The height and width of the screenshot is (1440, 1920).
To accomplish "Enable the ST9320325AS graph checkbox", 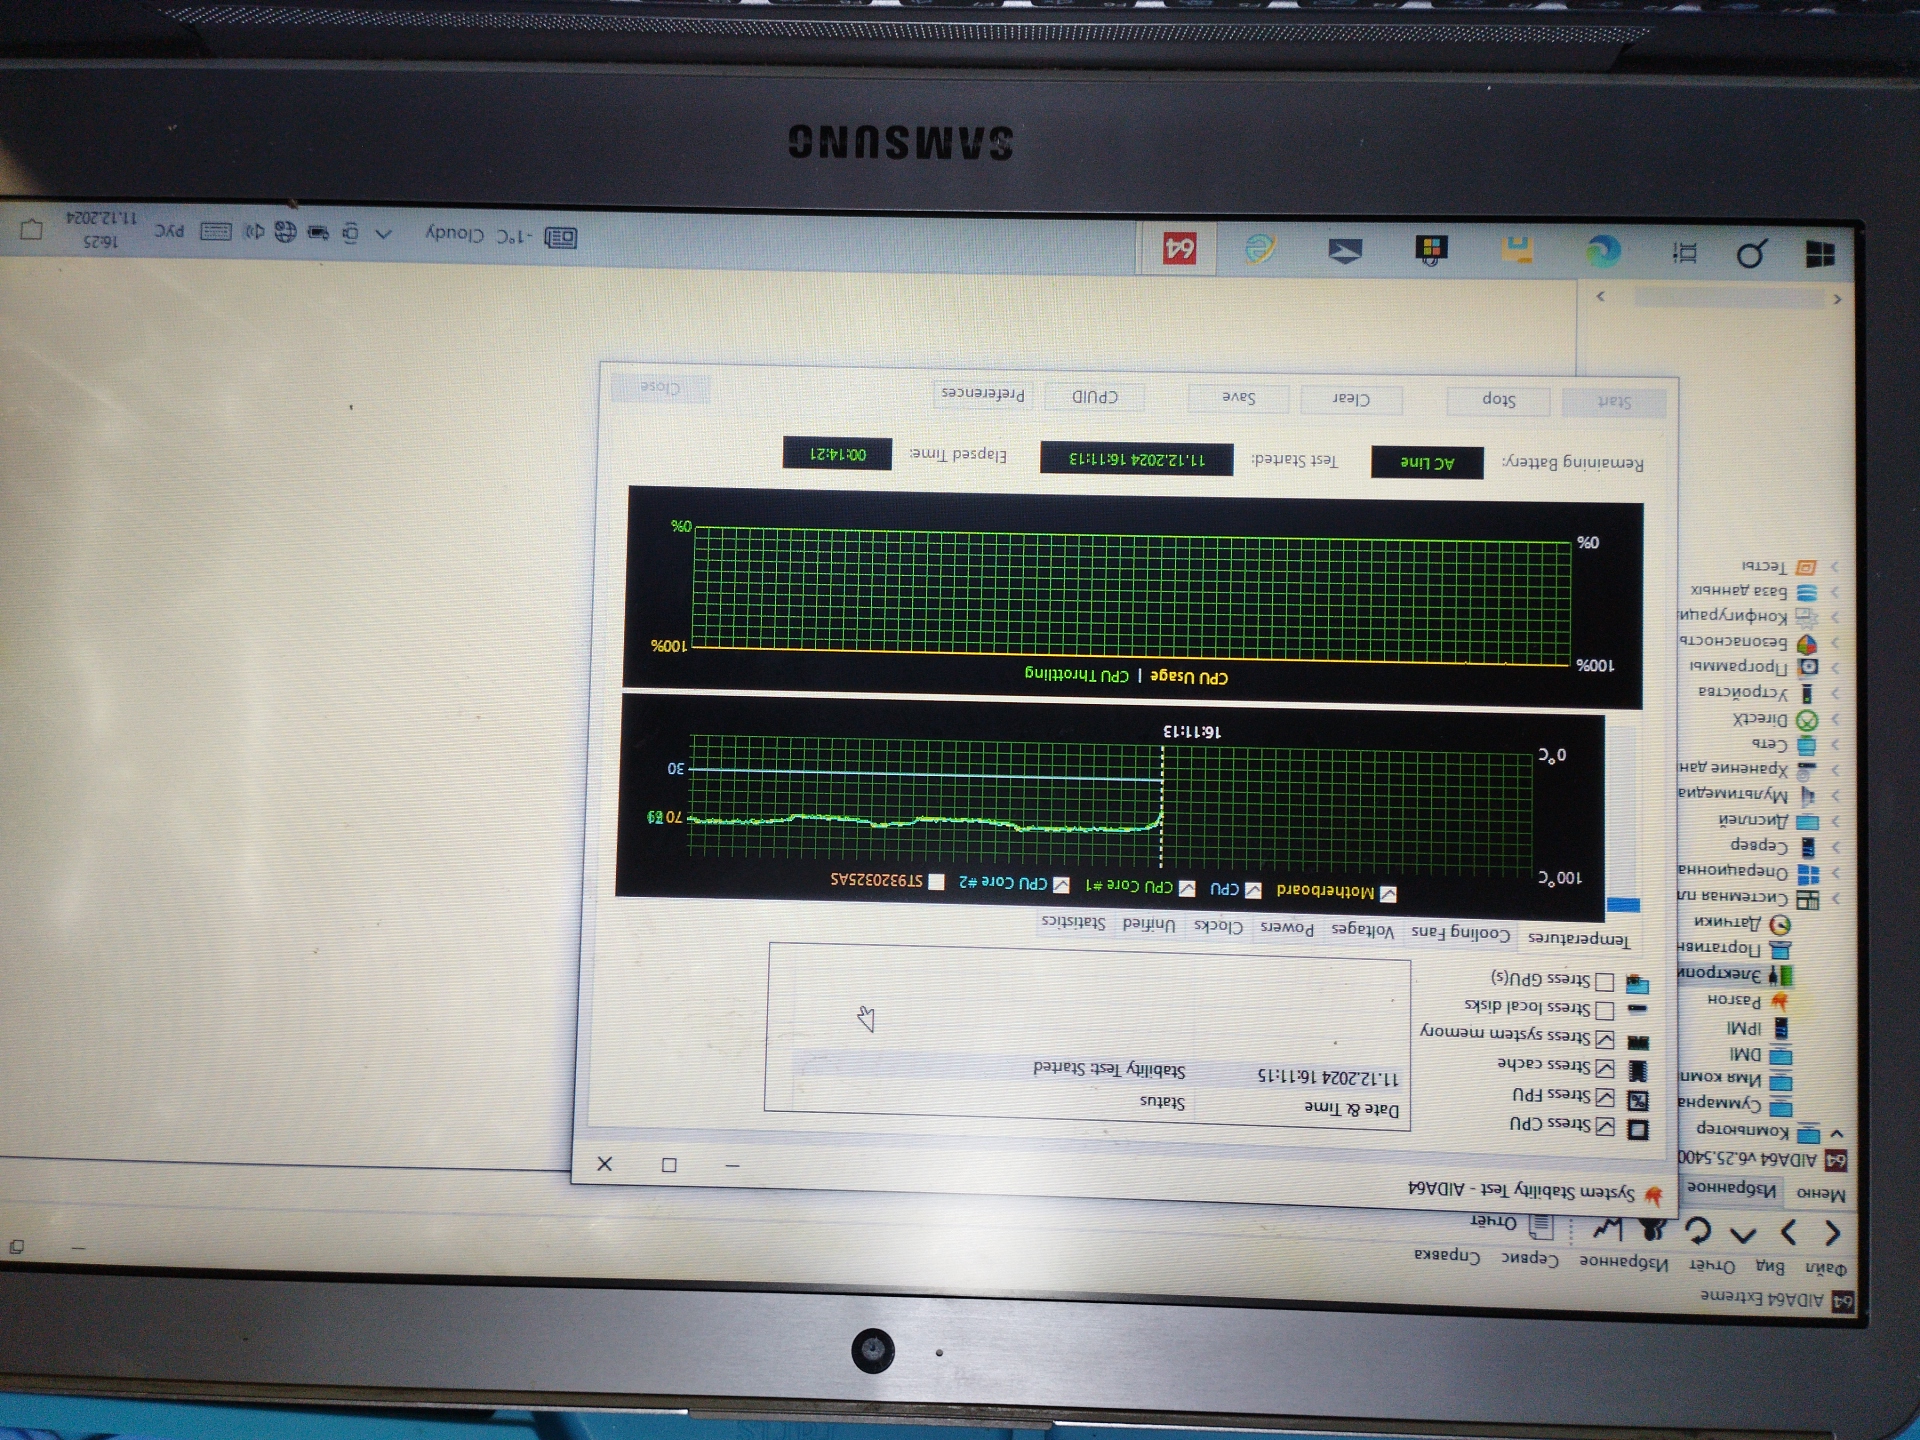I will (936, 881).
